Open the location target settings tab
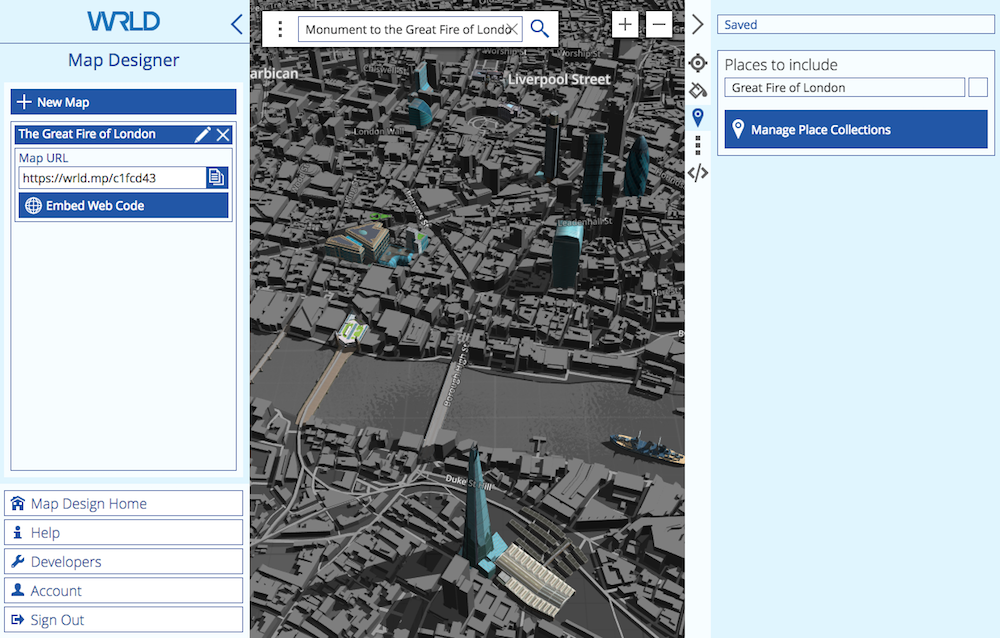 coord(698,63)
